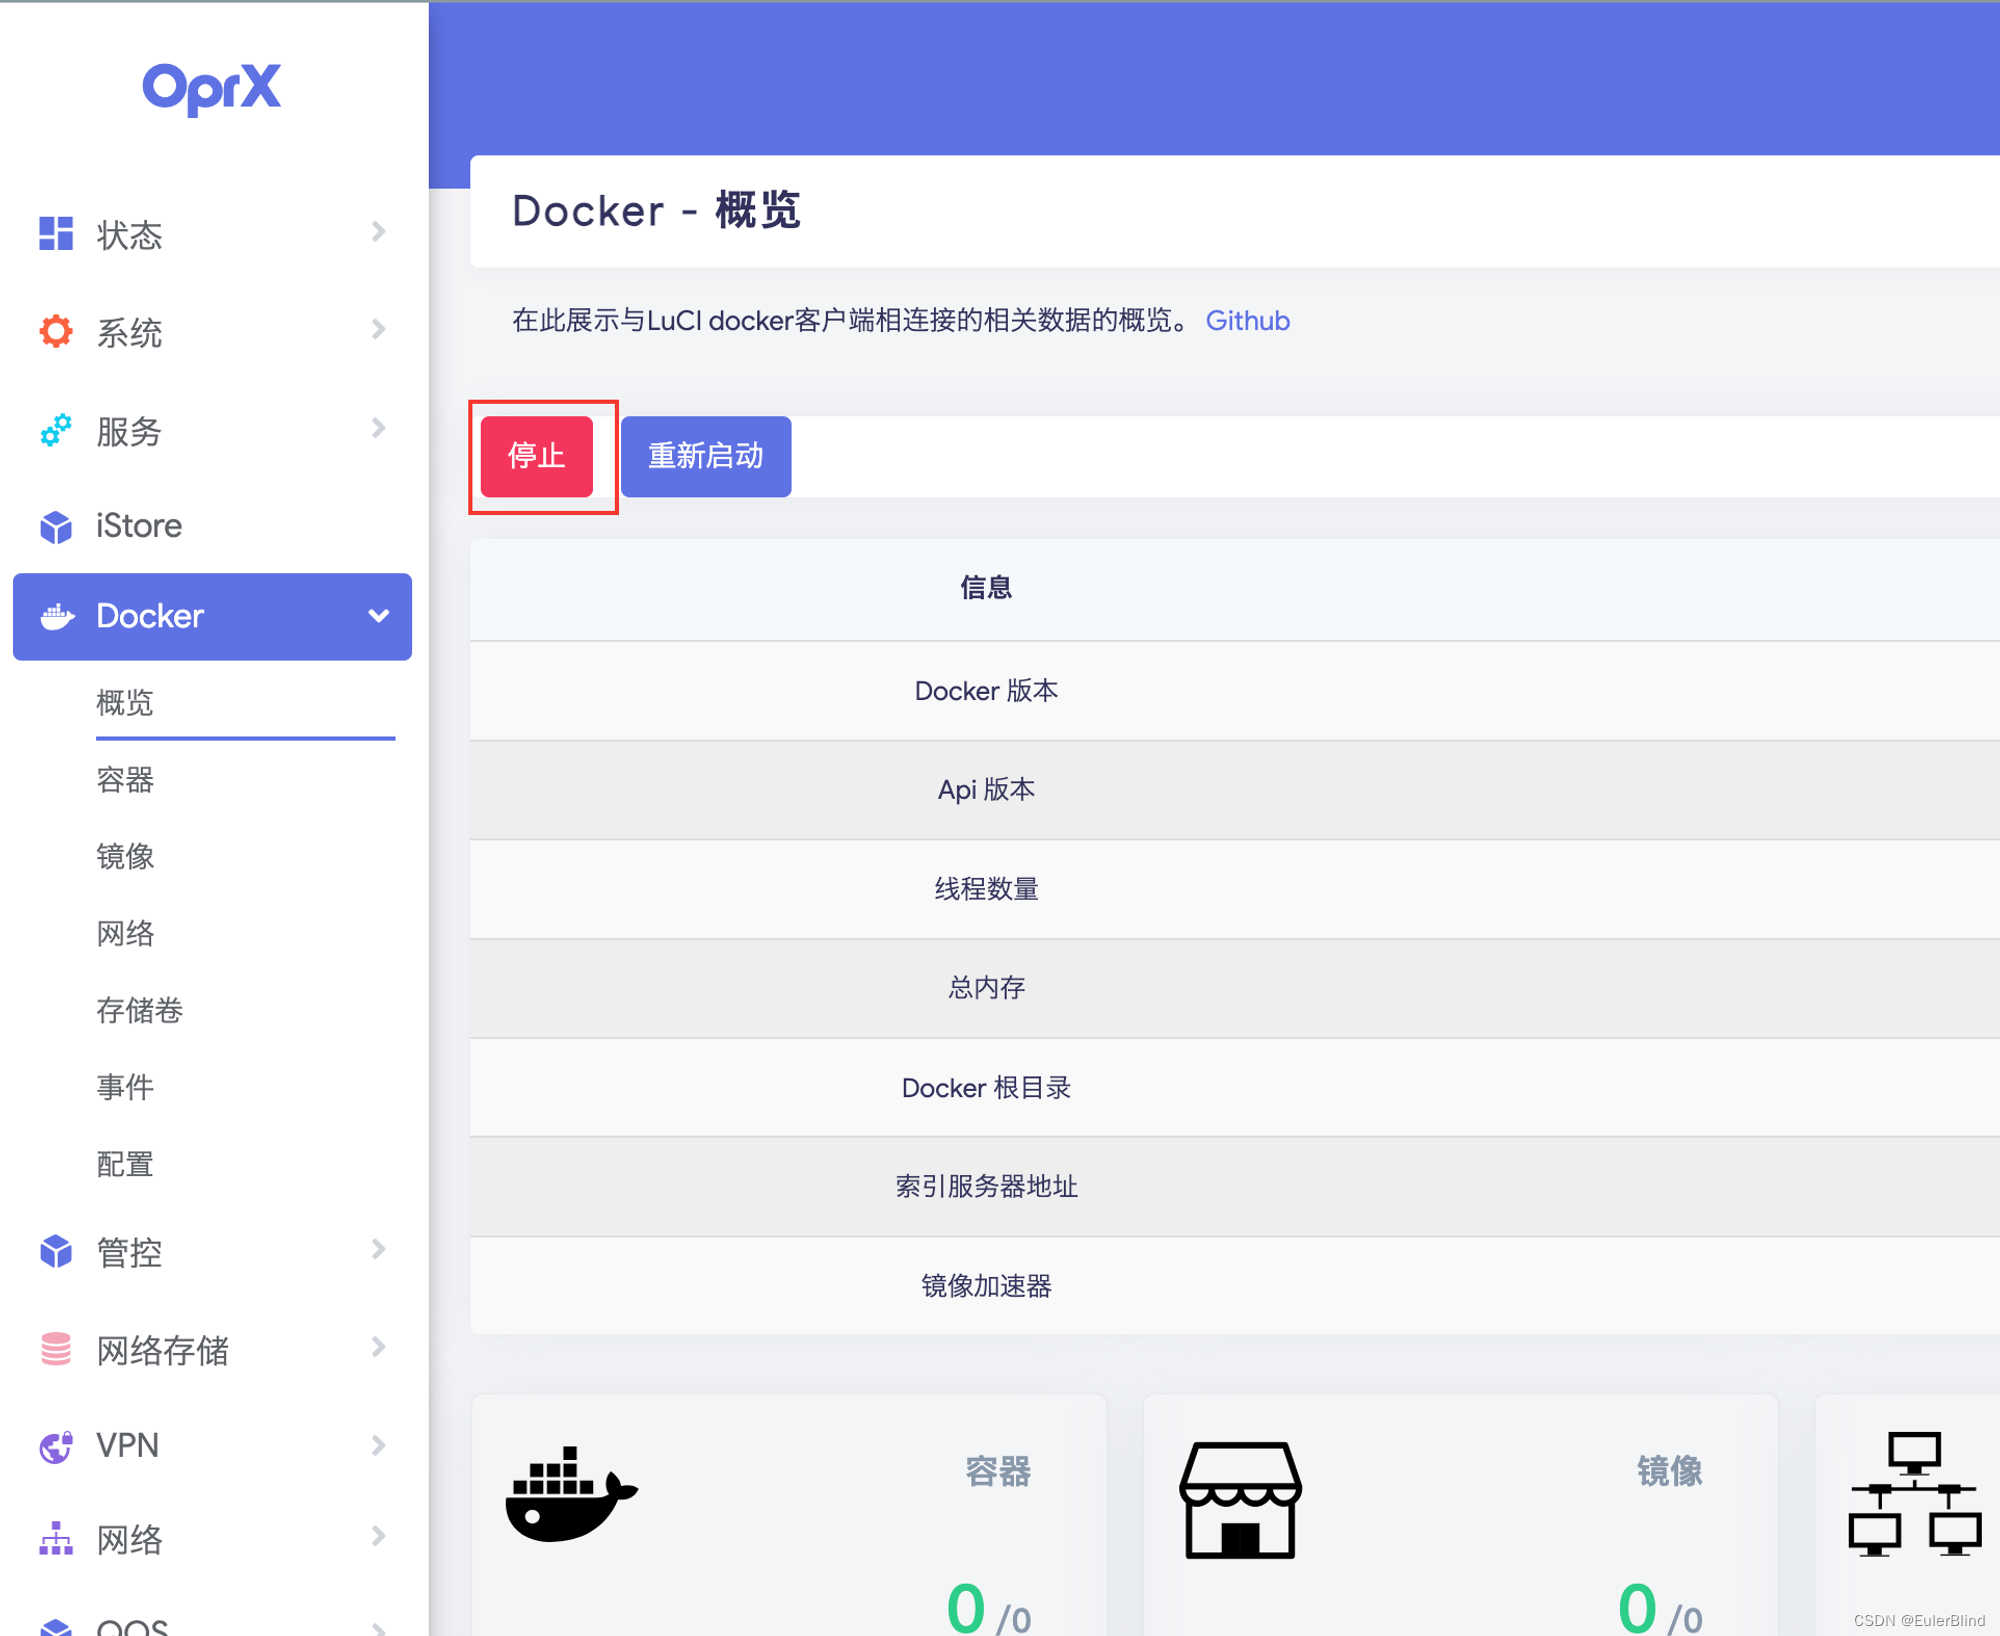Open the 管控 menu

pos(212,1251)
